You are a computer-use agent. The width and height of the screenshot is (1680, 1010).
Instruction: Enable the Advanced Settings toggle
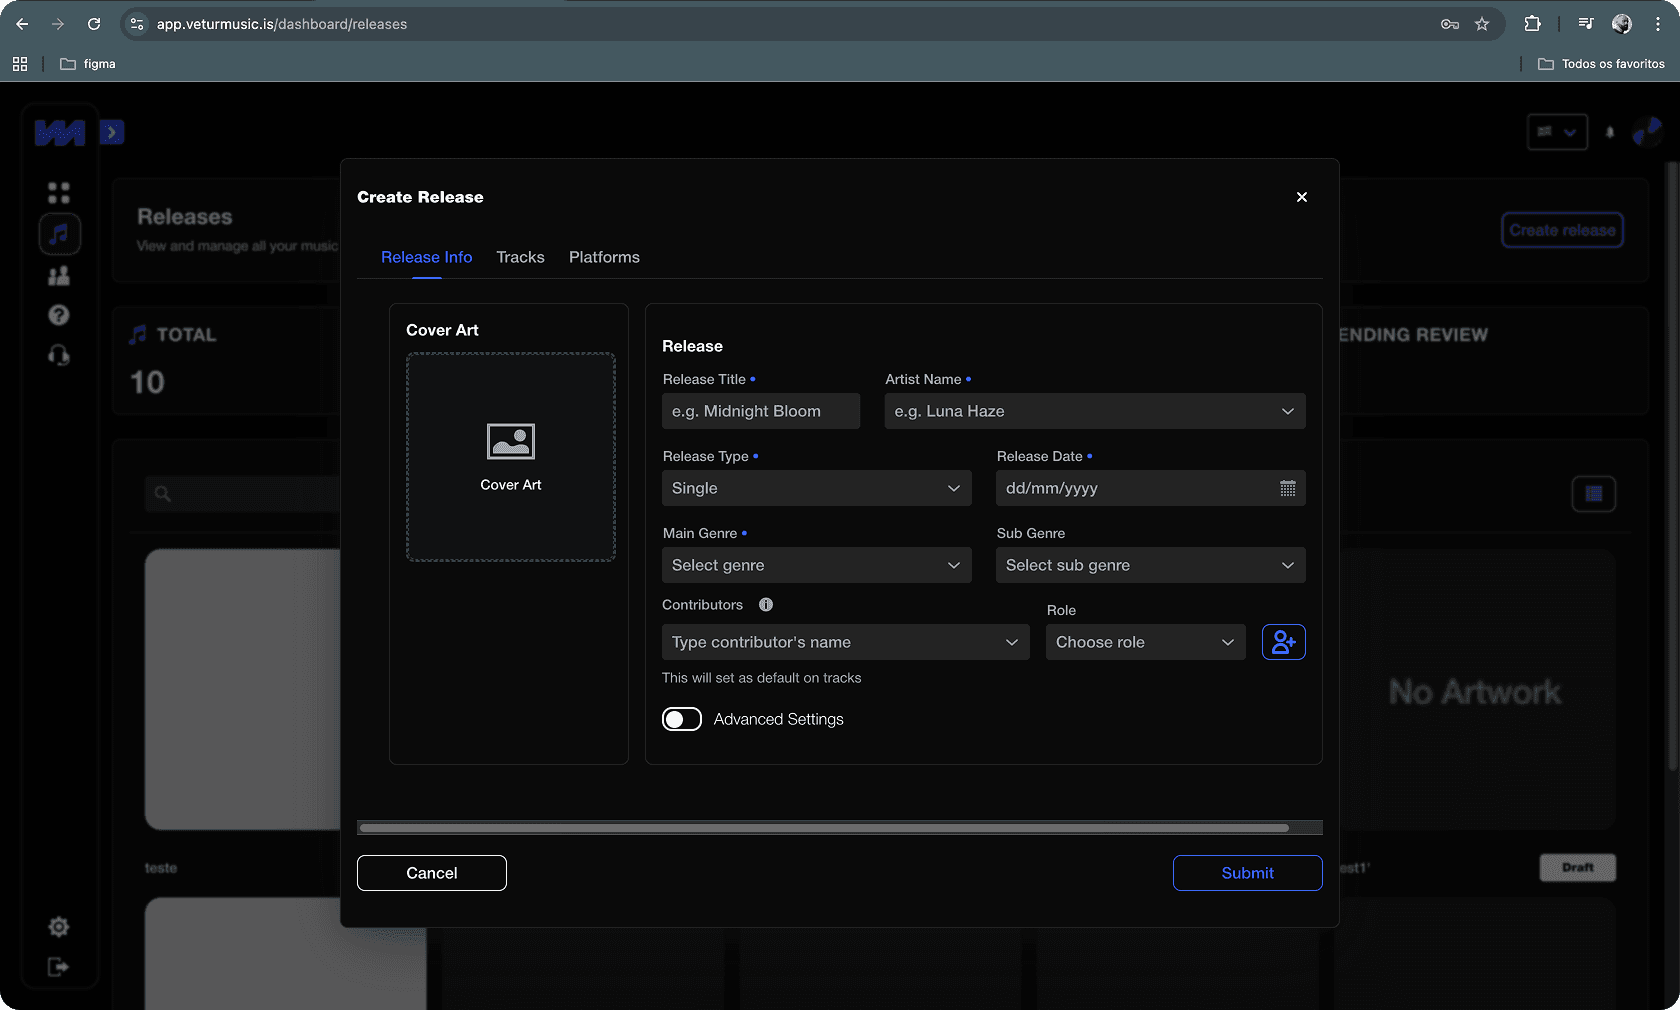pos(682,719)
